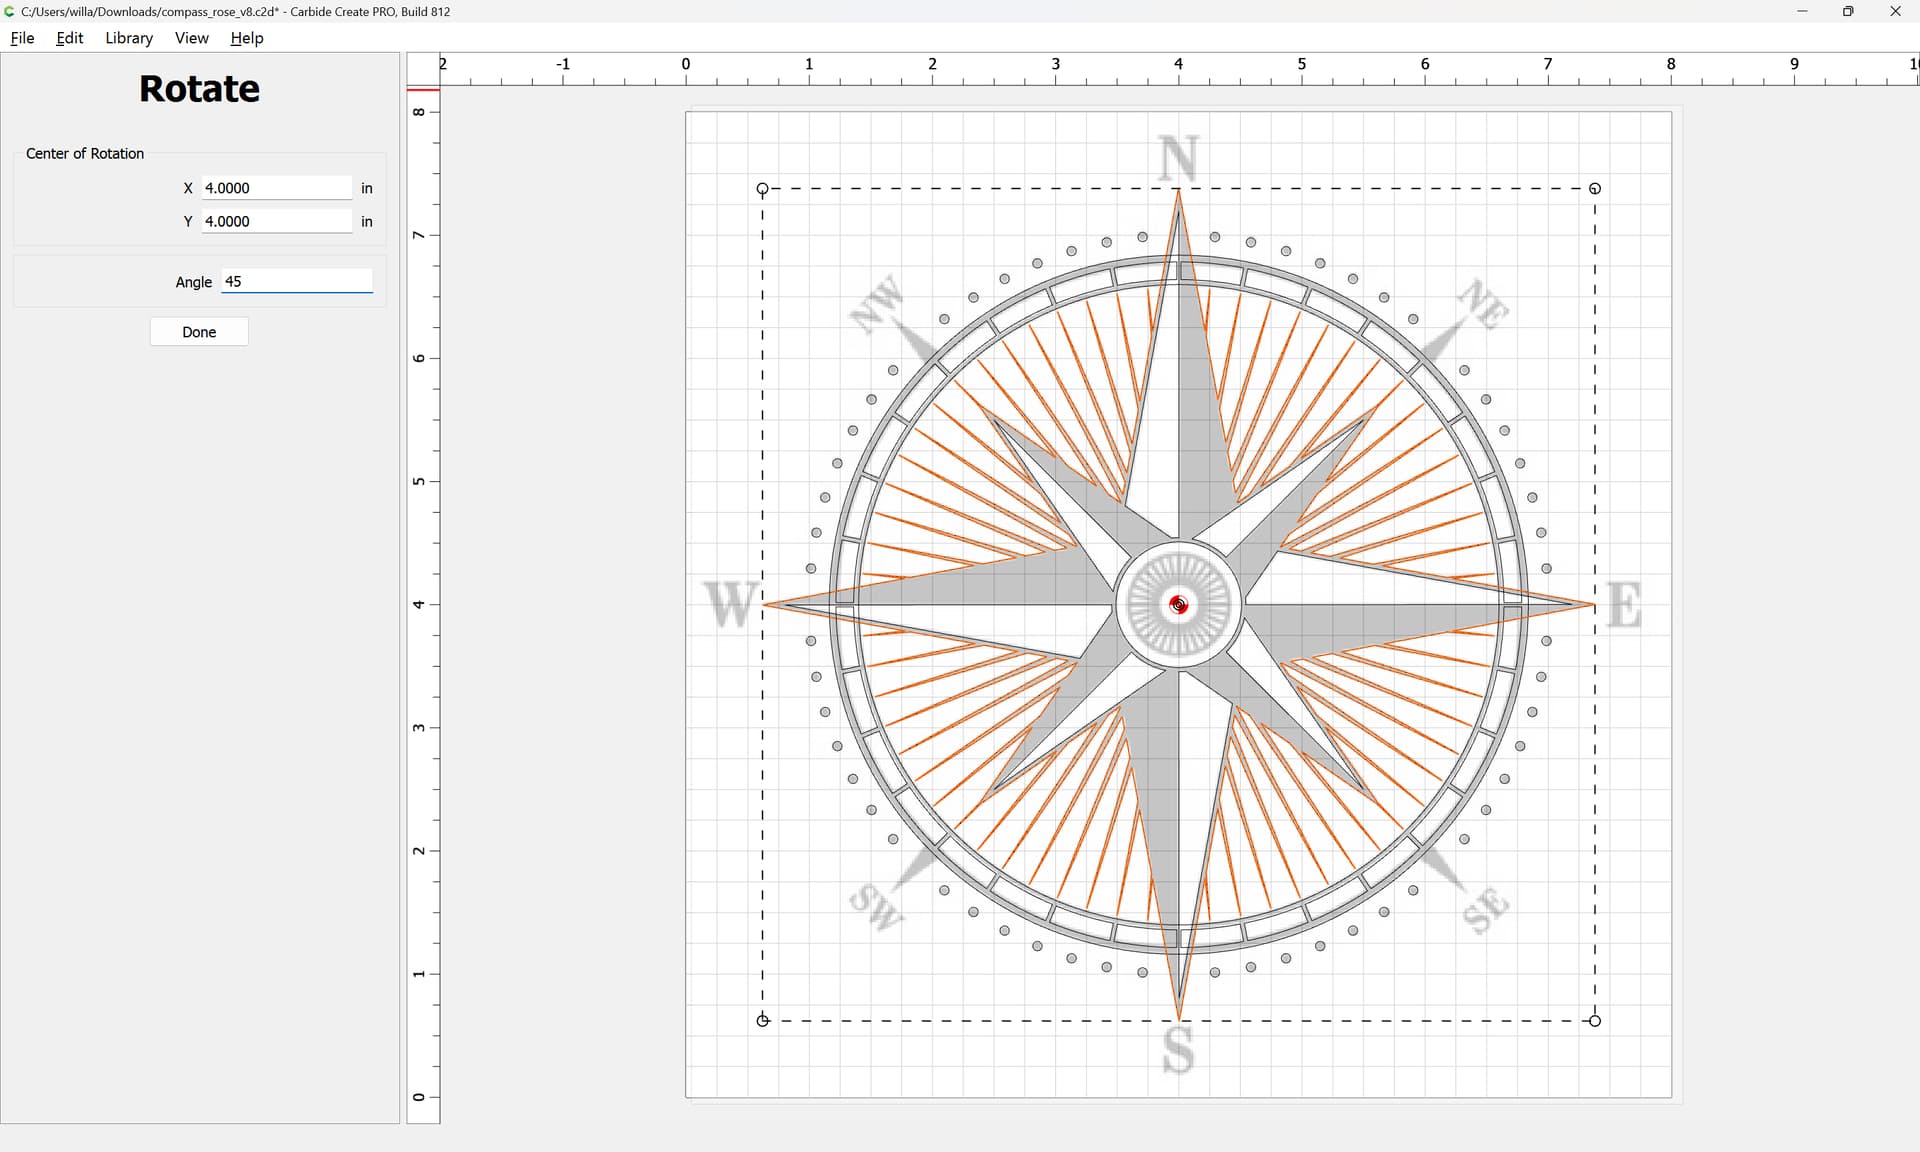Viewport: 1920px width, 1152px height.
Task: Click the Center of Rotation Y field
Action: point(276,221)
